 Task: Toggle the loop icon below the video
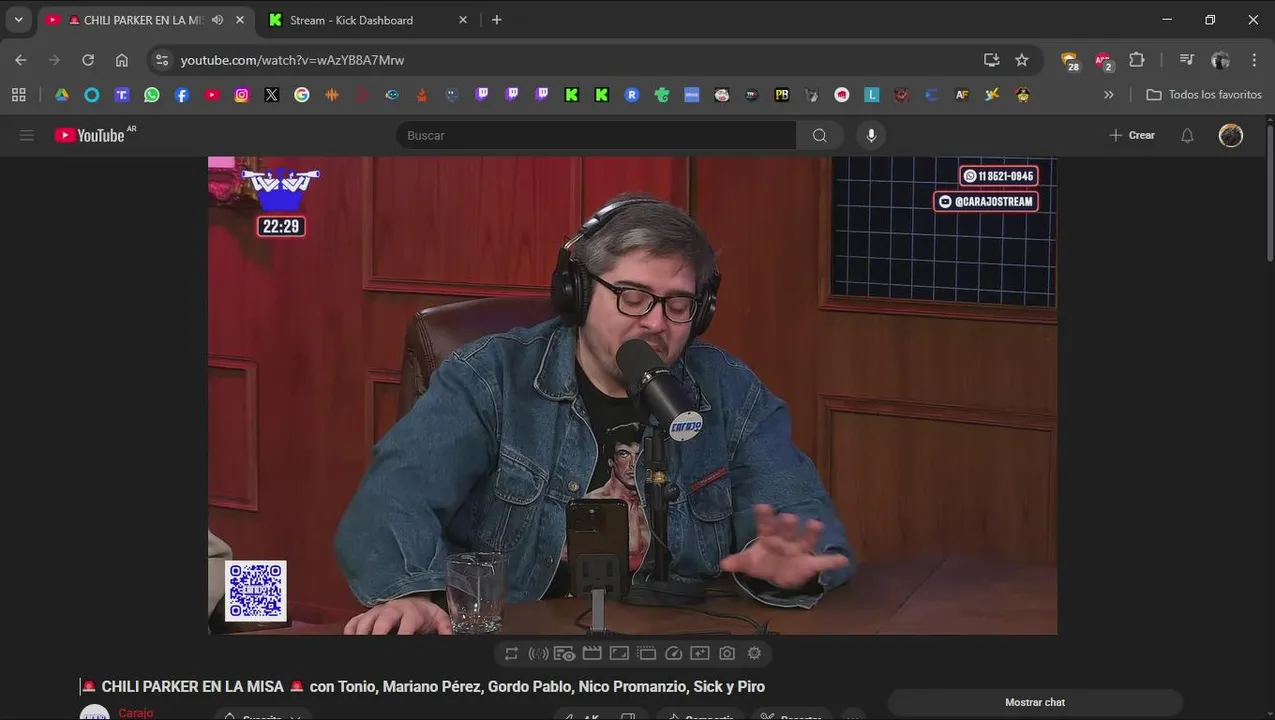pyautogui.click(x=511, y=653)
